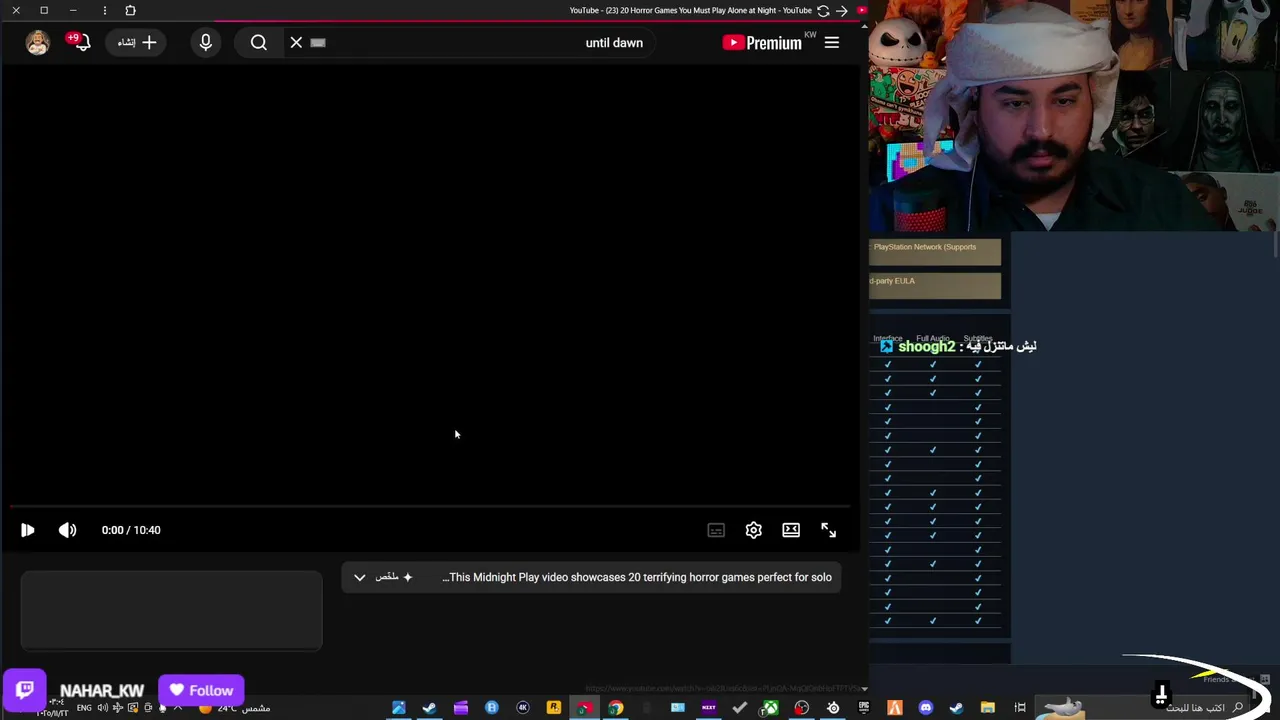The height and width of the screenshot is (720, 1280).
Task: Open Google Chrome taskbar icon
Action: tap(615, 708)
